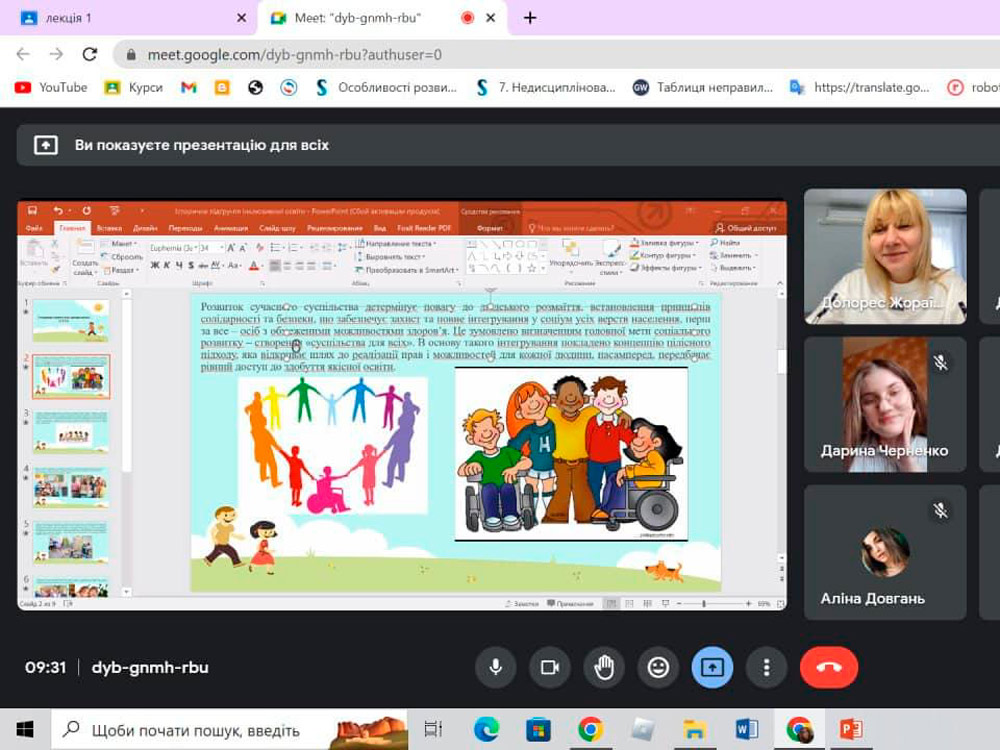1000x750 pixels.
Task: Select Дарина Черненко video tile
Action: 885,404
